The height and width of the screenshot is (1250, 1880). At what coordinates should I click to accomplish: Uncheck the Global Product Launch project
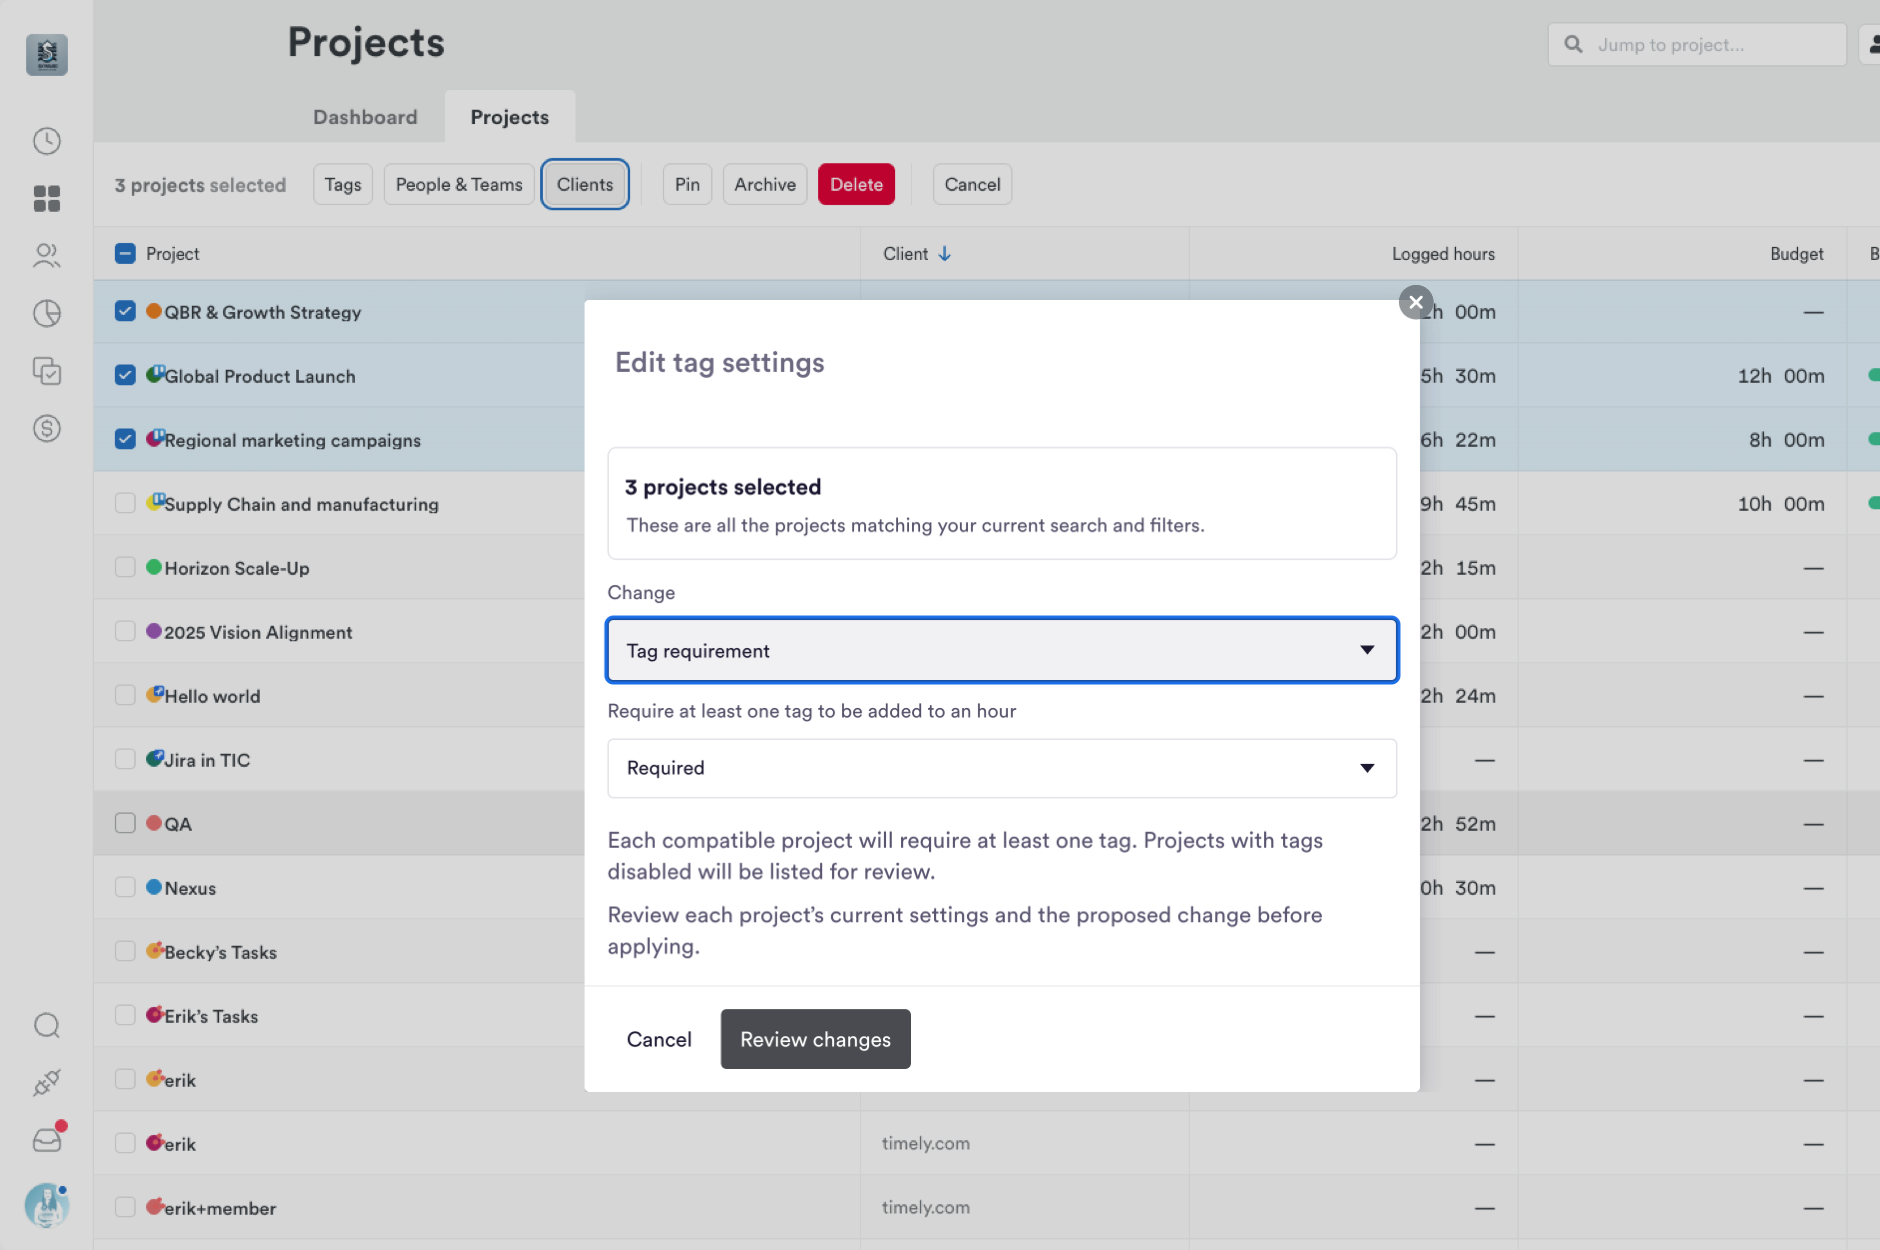click(x=125, y=375)
